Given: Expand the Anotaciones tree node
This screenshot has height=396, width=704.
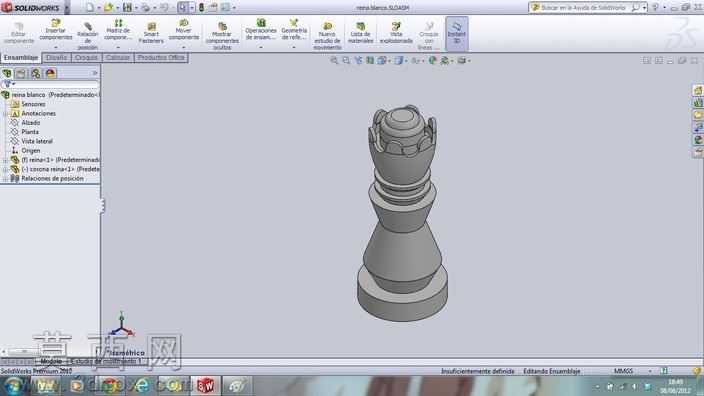Looking at the screenshot, I should [x=6, y=114].
